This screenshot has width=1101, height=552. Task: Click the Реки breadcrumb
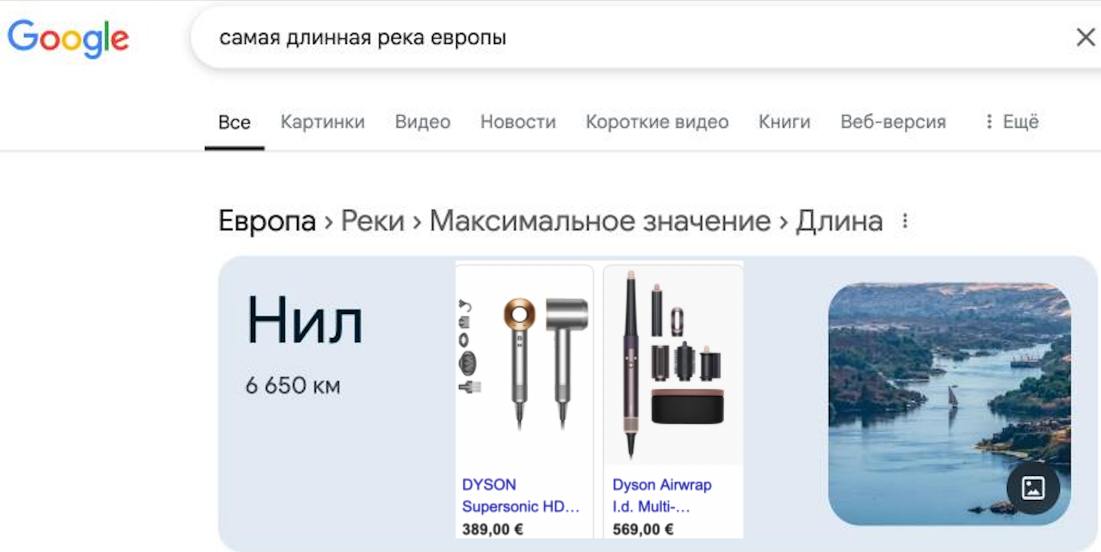pyautogui.click(x=372, y=221)
